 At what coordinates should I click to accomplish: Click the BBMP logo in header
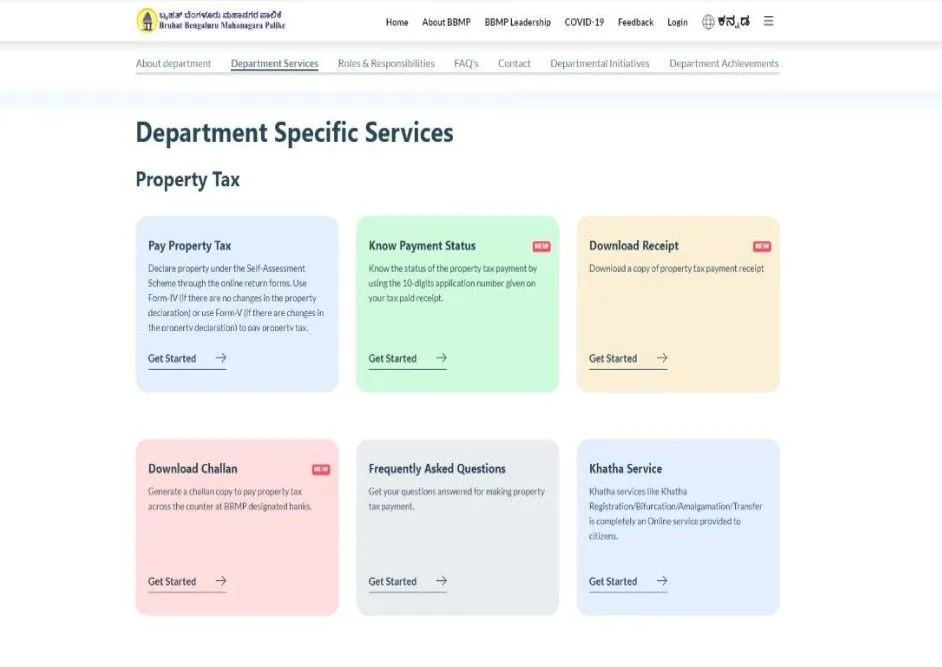(x=147, y=21)
